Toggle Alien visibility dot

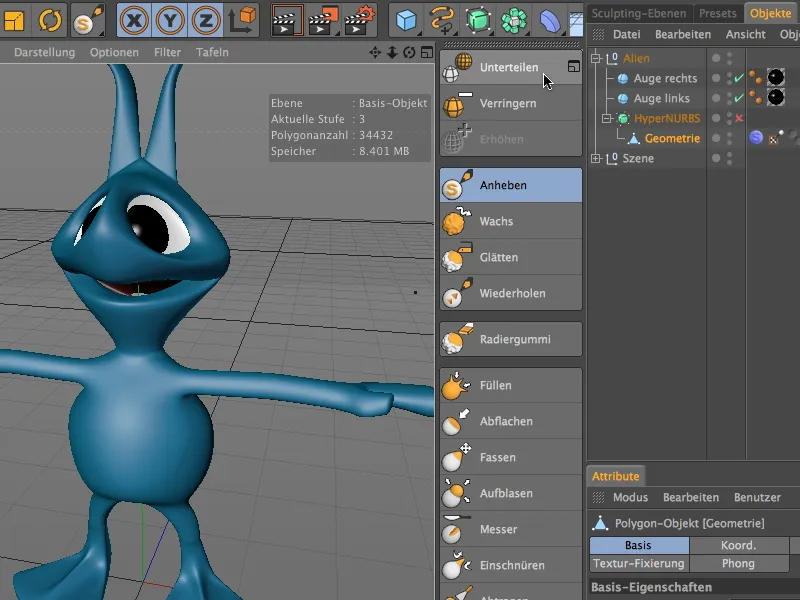(716, 58)
